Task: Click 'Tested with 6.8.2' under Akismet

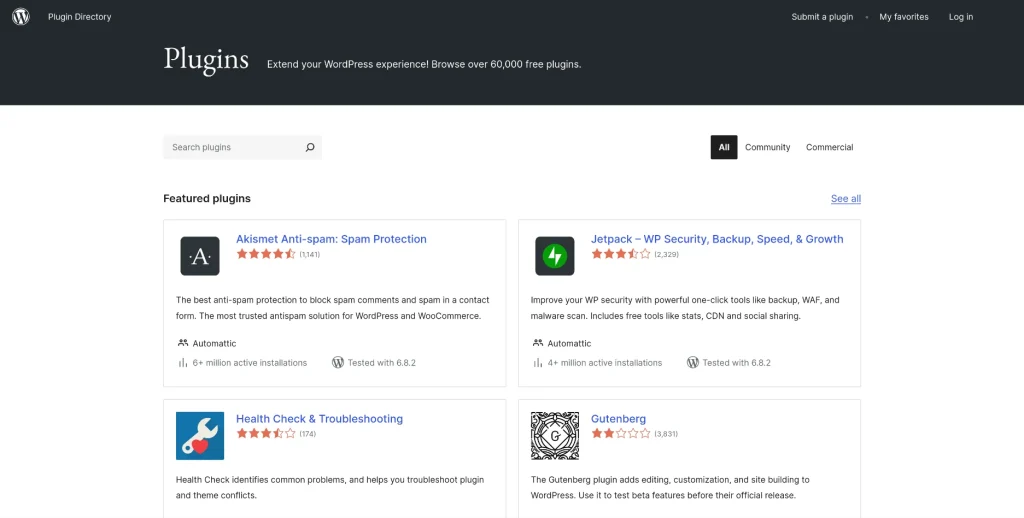Action: 381,363
